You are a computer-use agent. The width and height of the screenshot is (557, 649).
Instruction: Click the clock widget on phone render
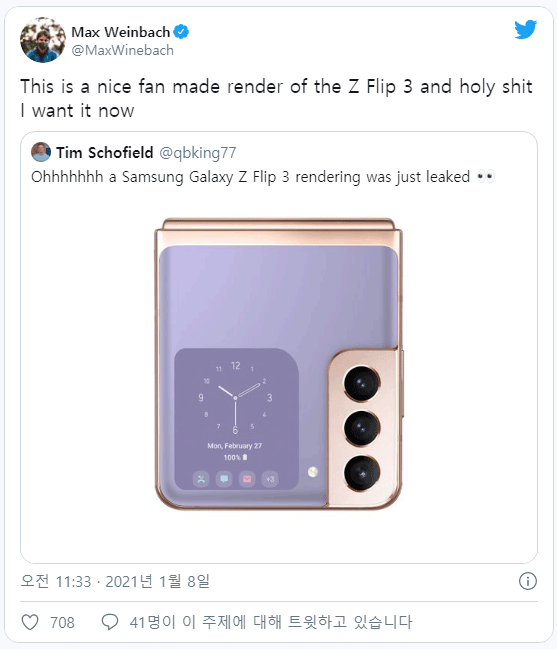[236, 419]
